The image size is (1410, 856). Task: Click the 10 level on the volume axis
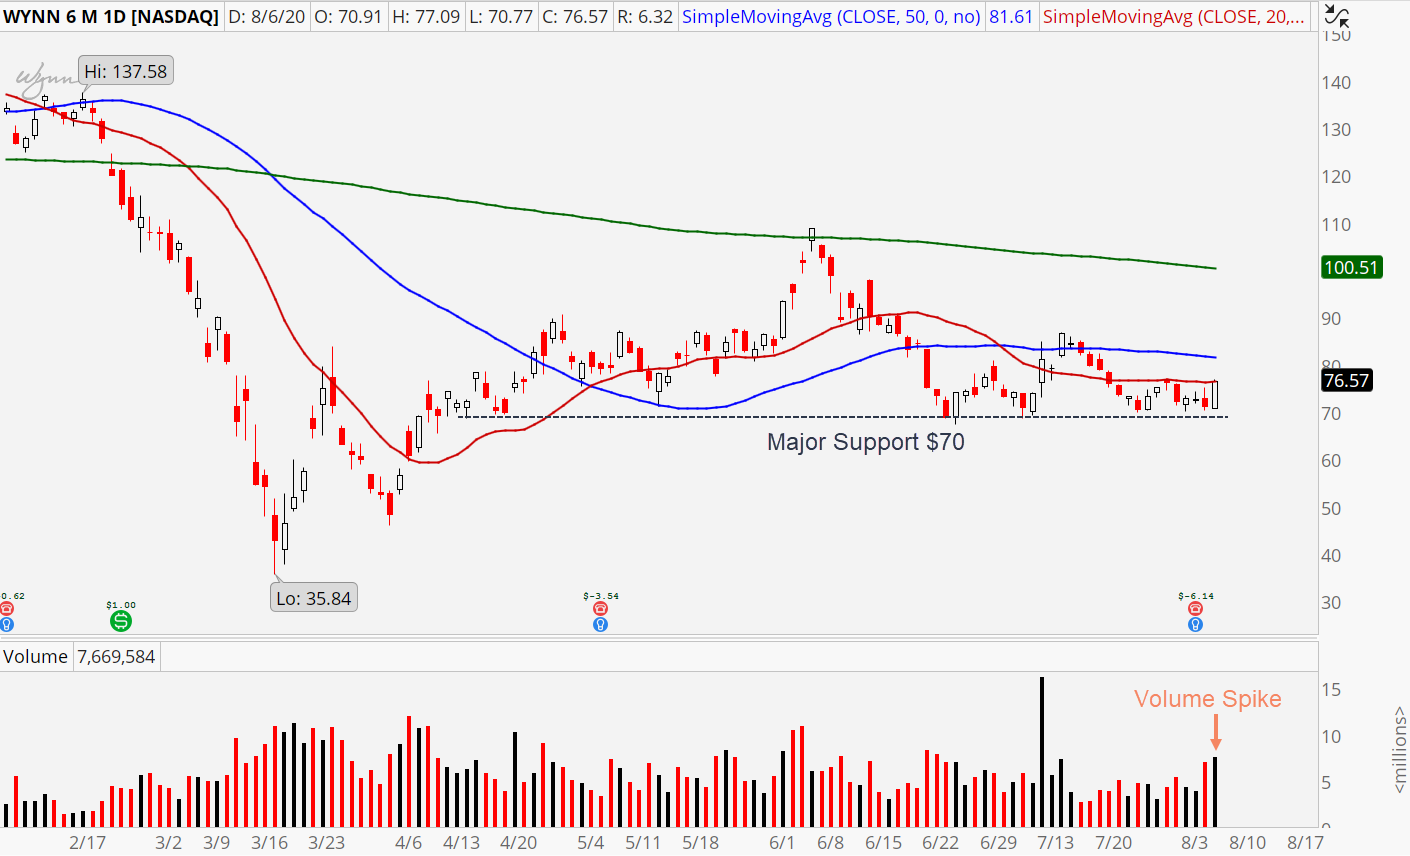click(x=1331, y=737)
